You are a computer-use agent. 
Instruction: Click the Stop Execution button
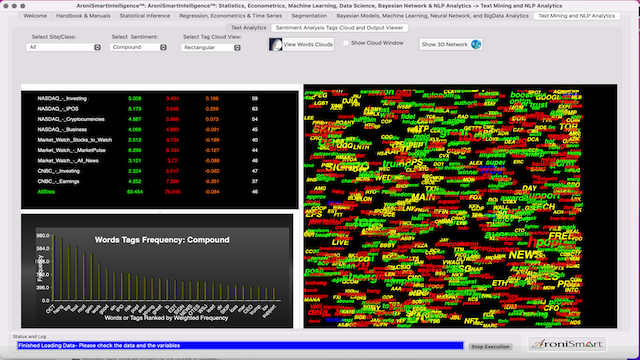point(490,347)
